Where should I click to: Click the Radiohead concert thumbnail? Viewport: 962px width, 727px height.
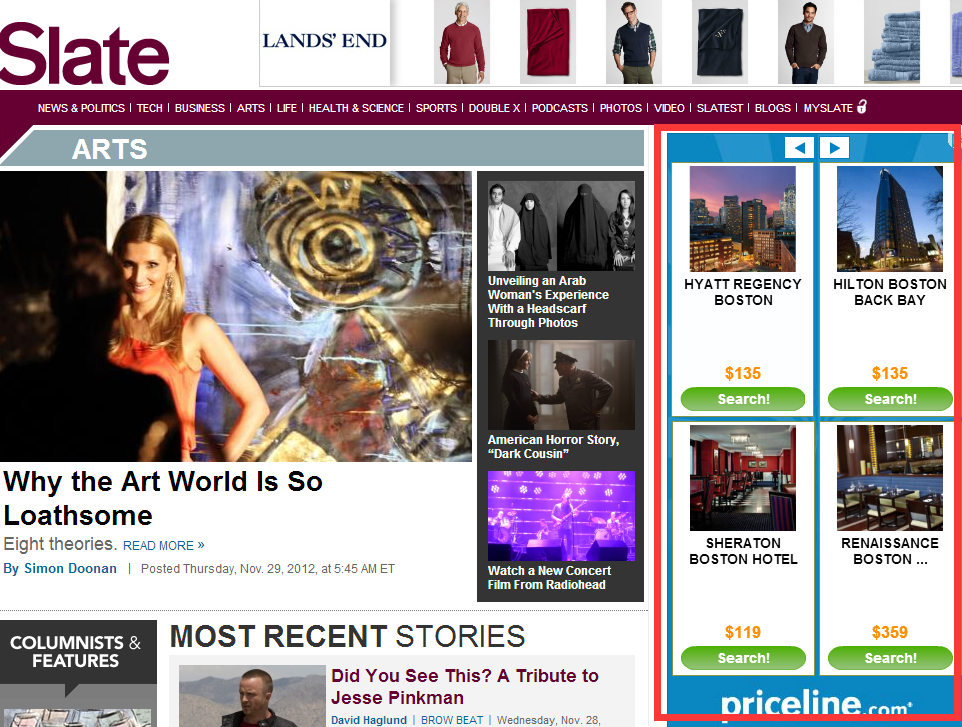click(561, 516)
